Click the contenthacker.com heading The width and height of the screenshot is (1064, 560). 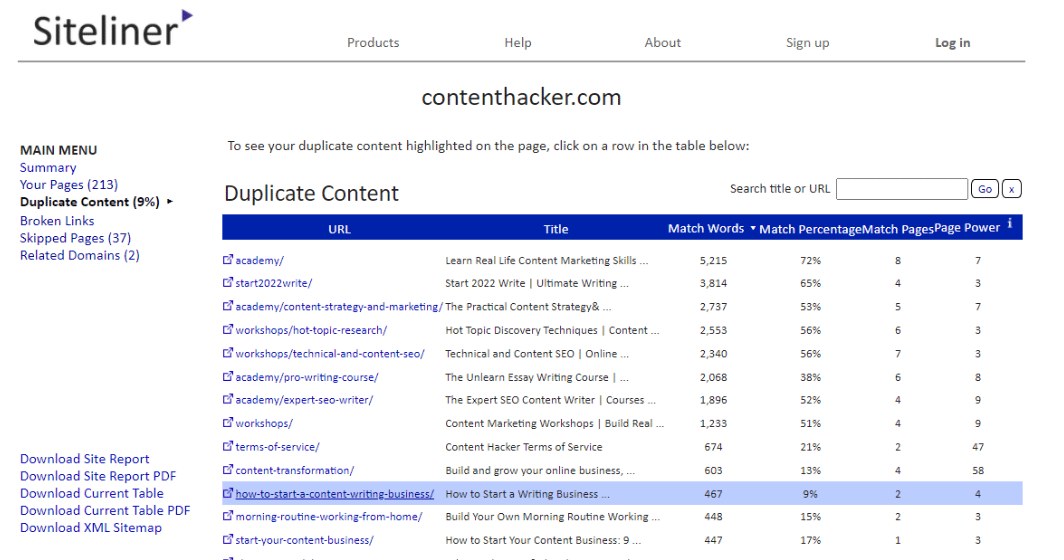[521, 97]
